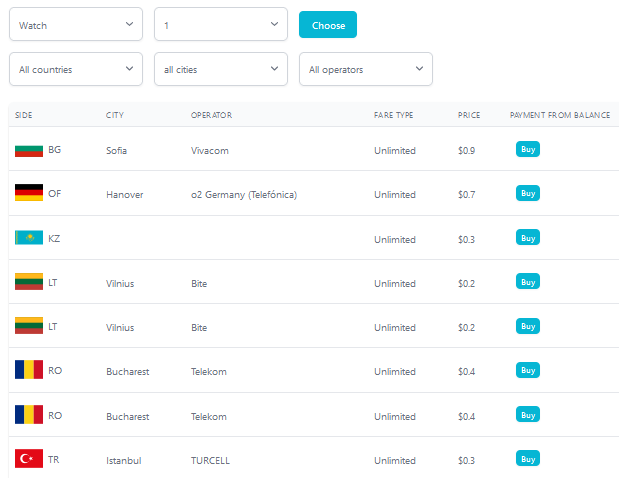Click the Bulgaria flag icon
The image size is (619, 478).
point(29,150)
